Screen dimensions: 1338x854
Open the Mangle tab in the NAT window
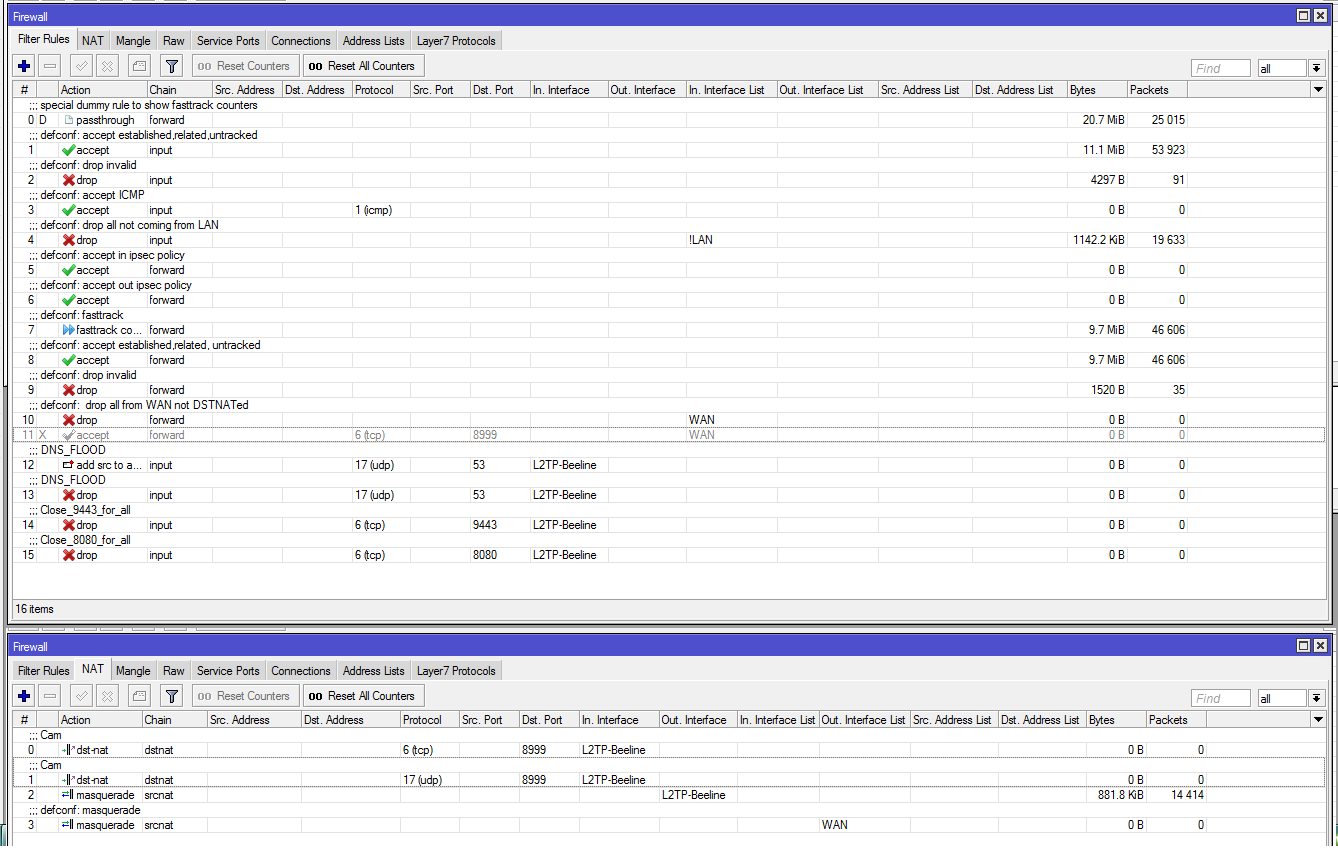click(x=133, y=671)
